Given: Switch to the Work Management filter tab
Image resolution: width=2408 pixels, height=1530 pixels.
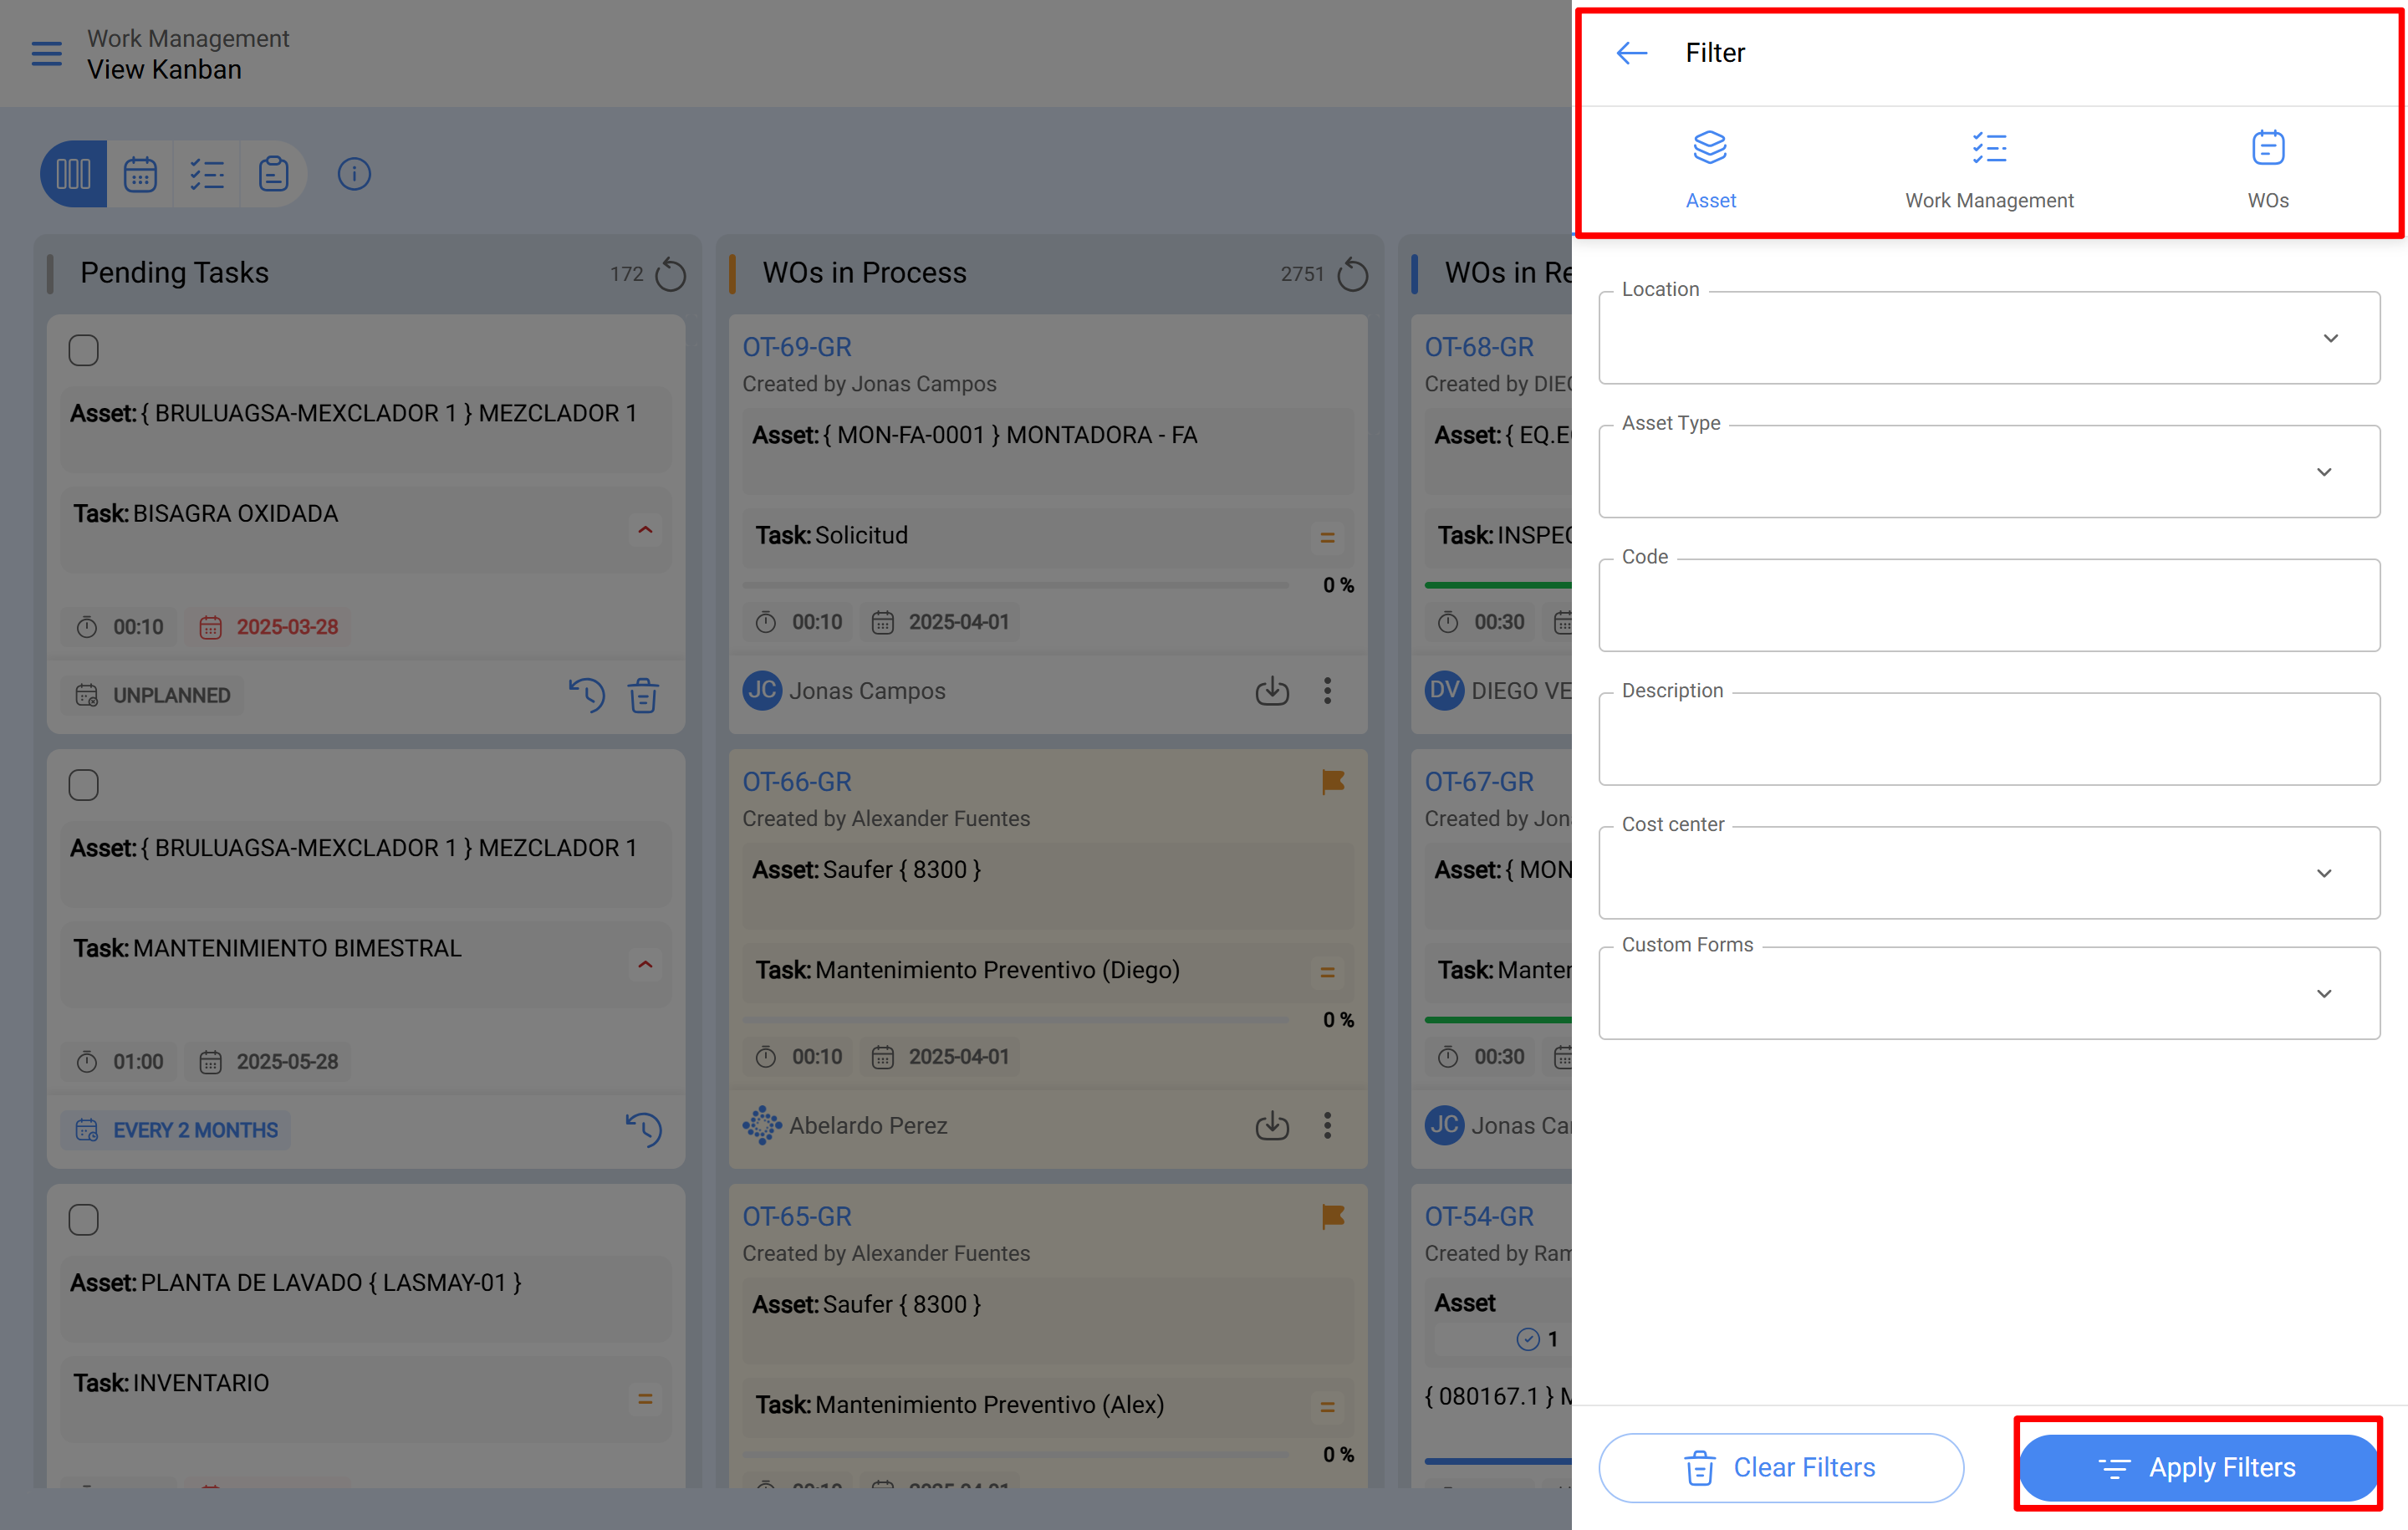Looking at the screenshot, I should point(1988,170).
